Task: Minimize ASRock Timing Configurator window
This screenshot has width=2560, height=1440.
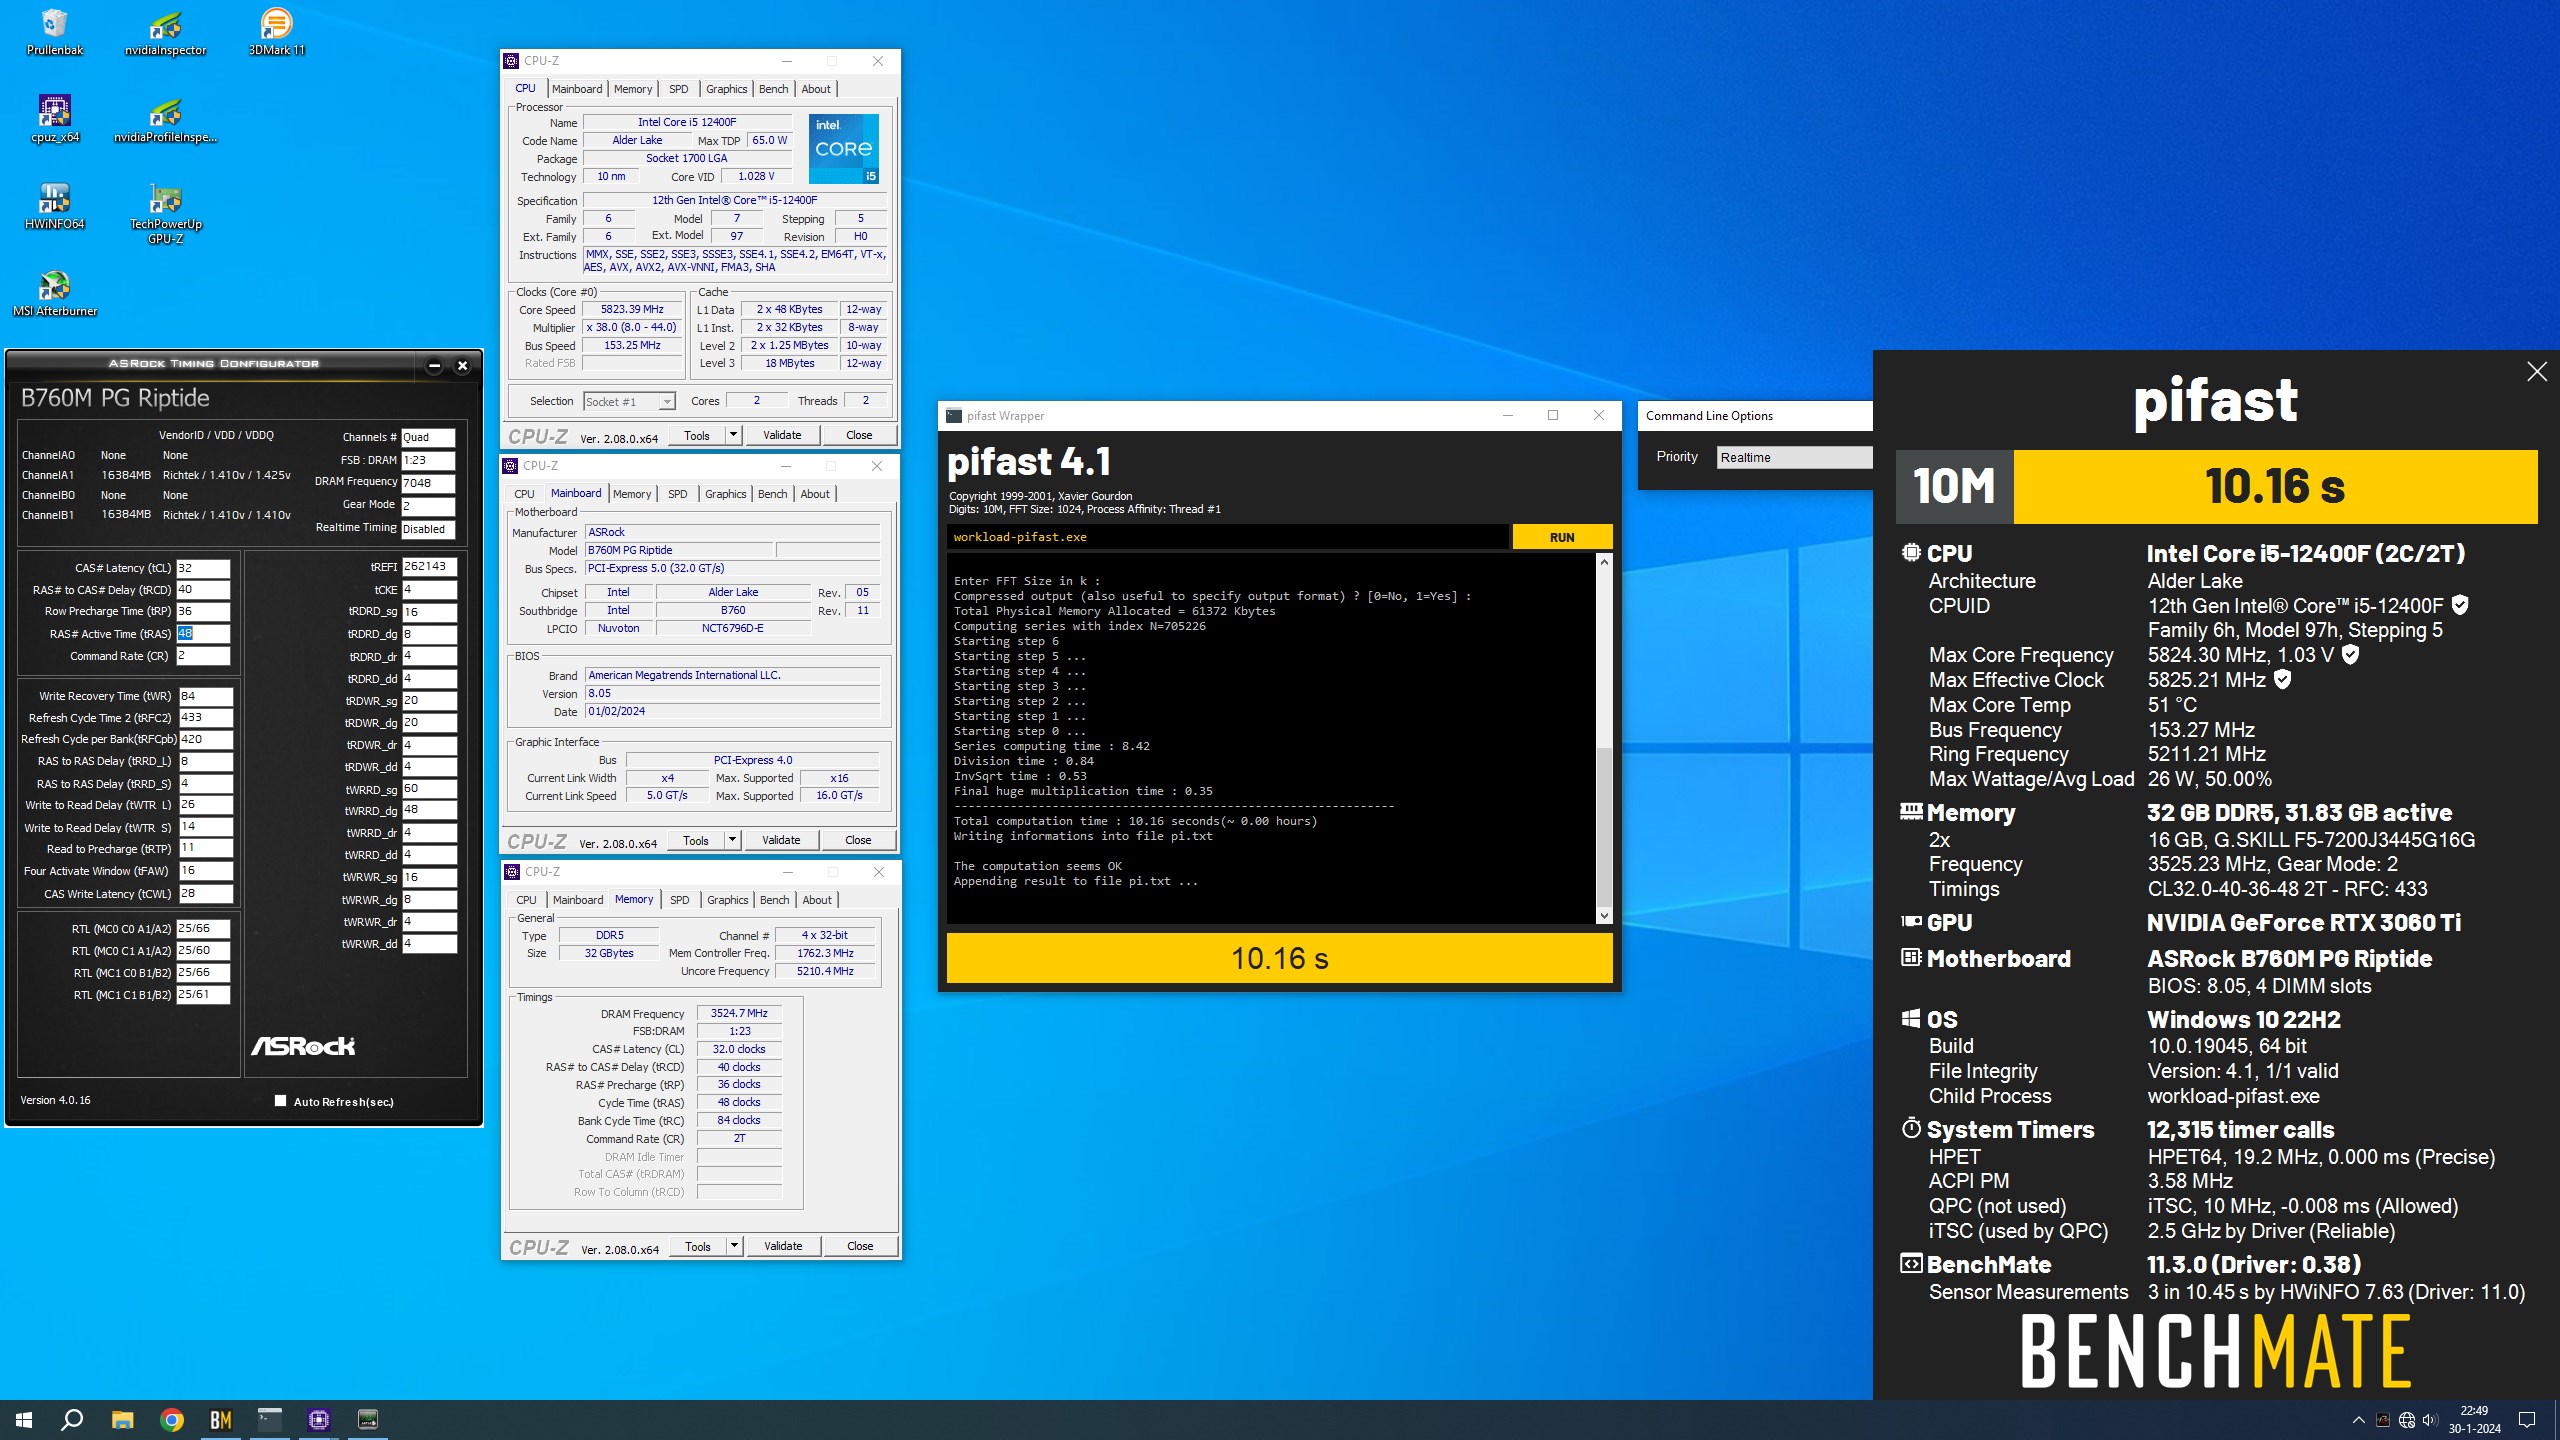Action: (x=434, y=365)
